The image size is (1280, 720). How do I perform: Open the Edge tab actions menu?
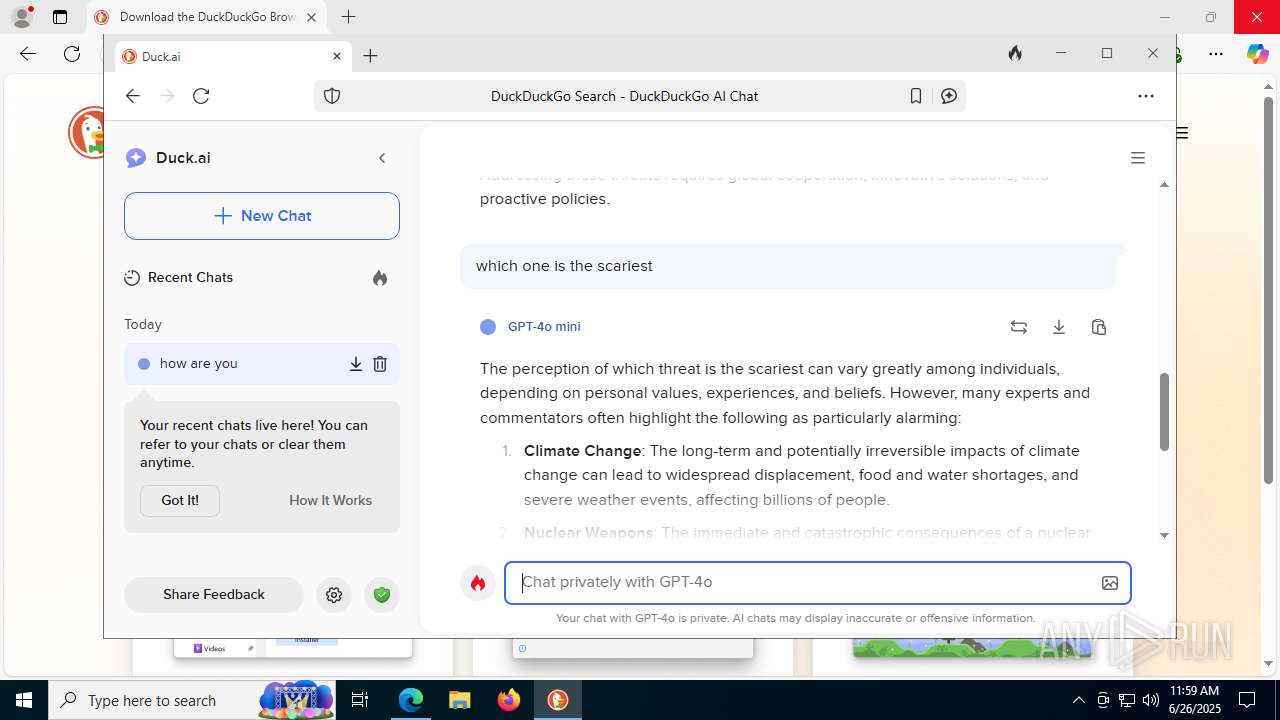(x=60, y=17)
